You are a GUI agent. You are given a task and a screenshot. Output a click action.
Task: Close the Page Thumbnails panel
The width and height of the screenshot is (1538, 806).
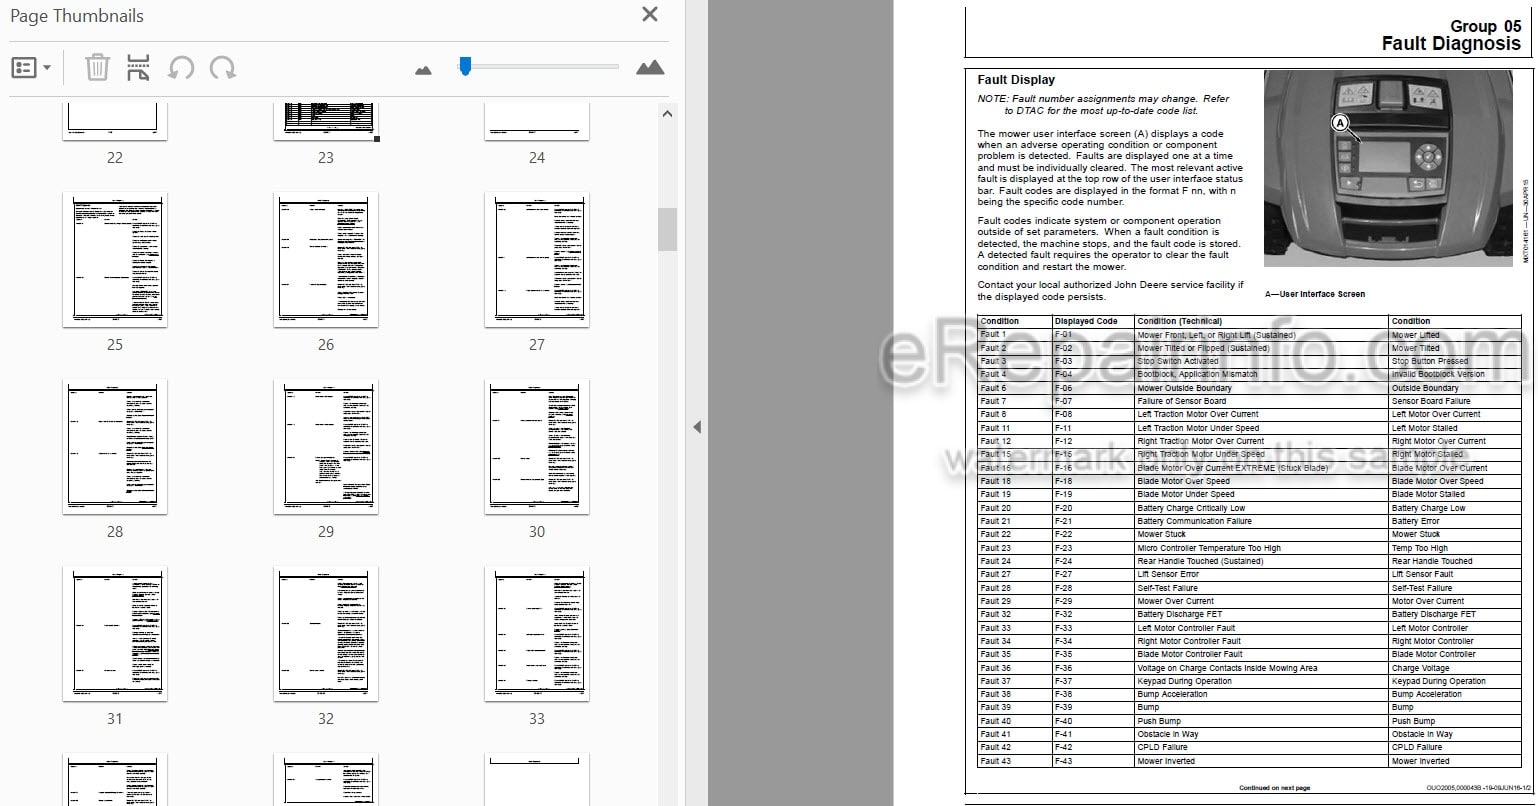650,15
